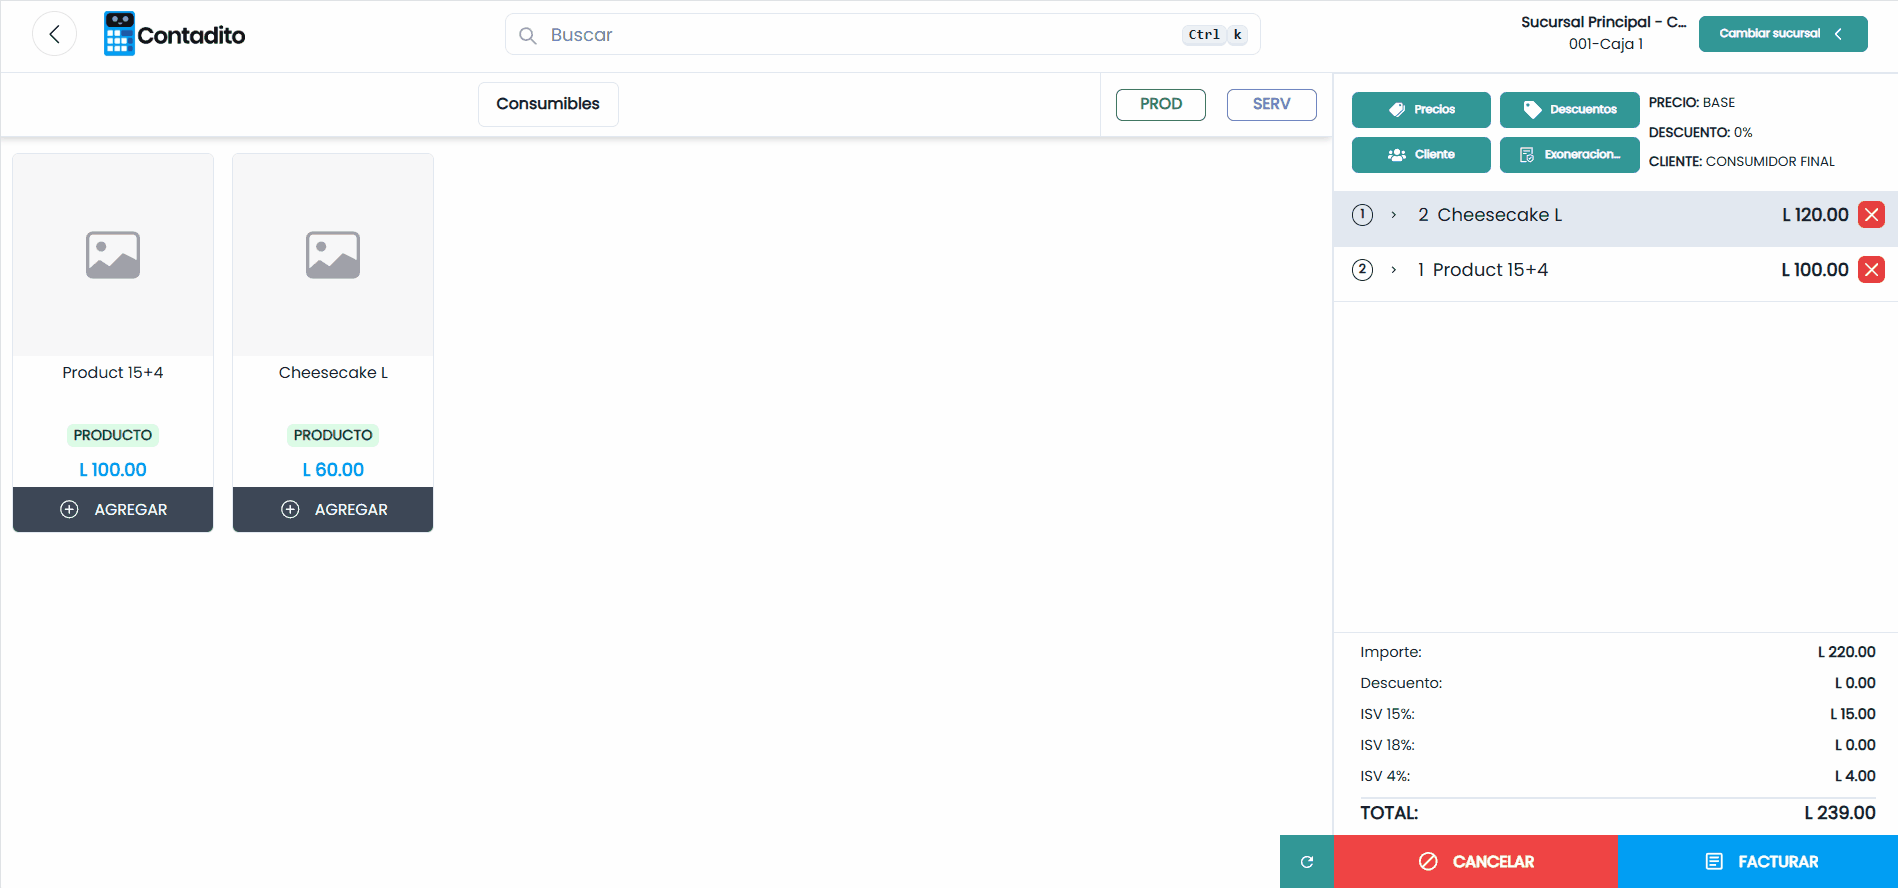The width and height of the screenshot is (1898, 888).
Task: Click the Importe value L 220.00
Action: pyautogui.click(x=1846, y=652)
